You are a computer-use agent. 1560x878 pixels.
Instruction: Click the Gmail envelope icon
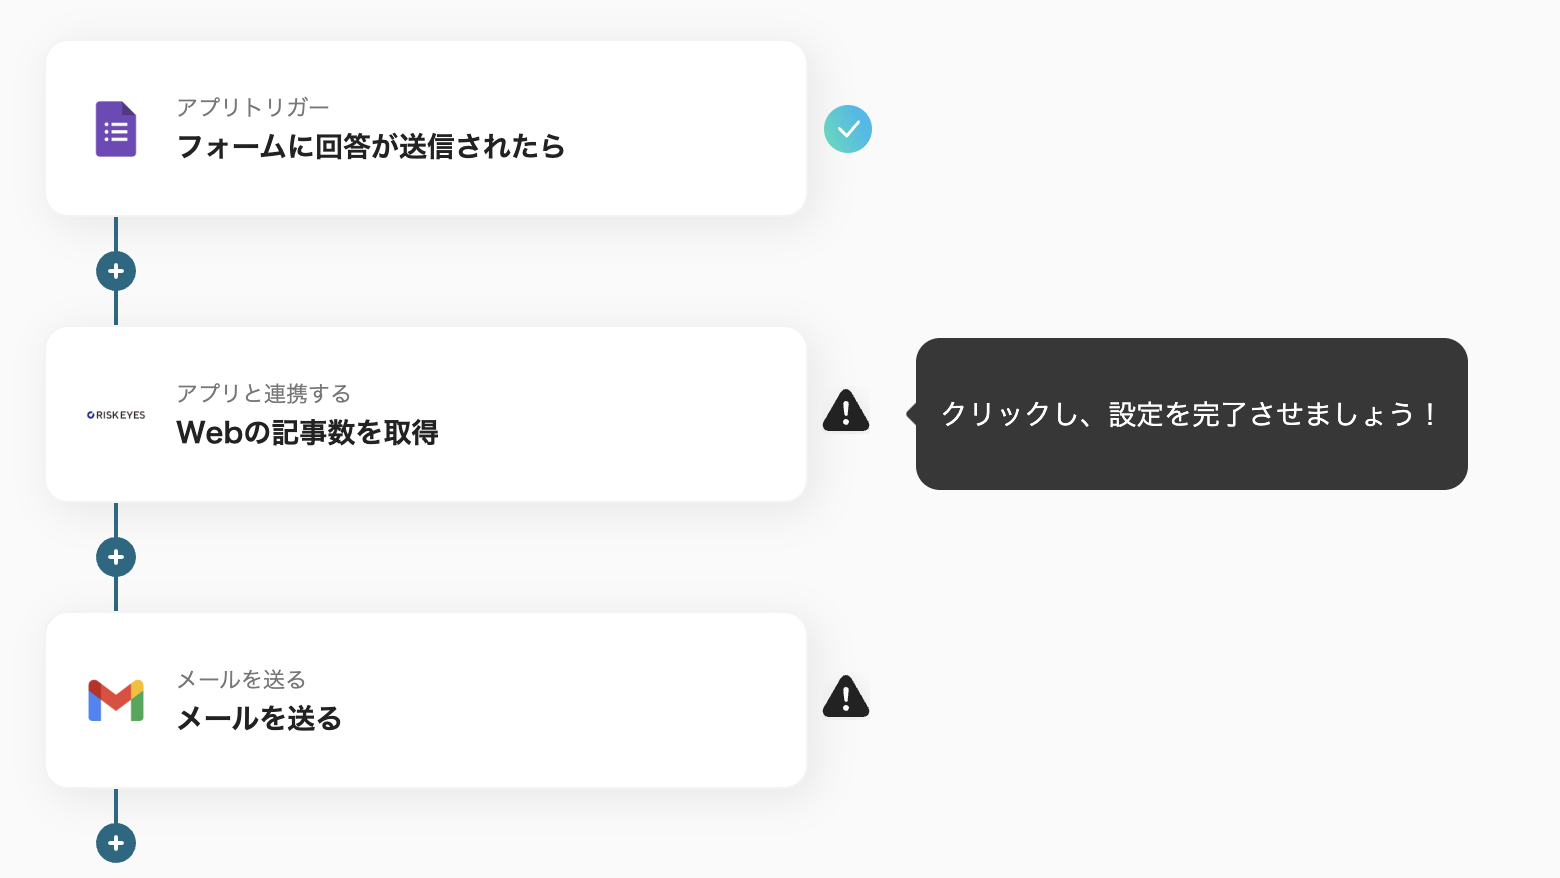click(116, 700)
